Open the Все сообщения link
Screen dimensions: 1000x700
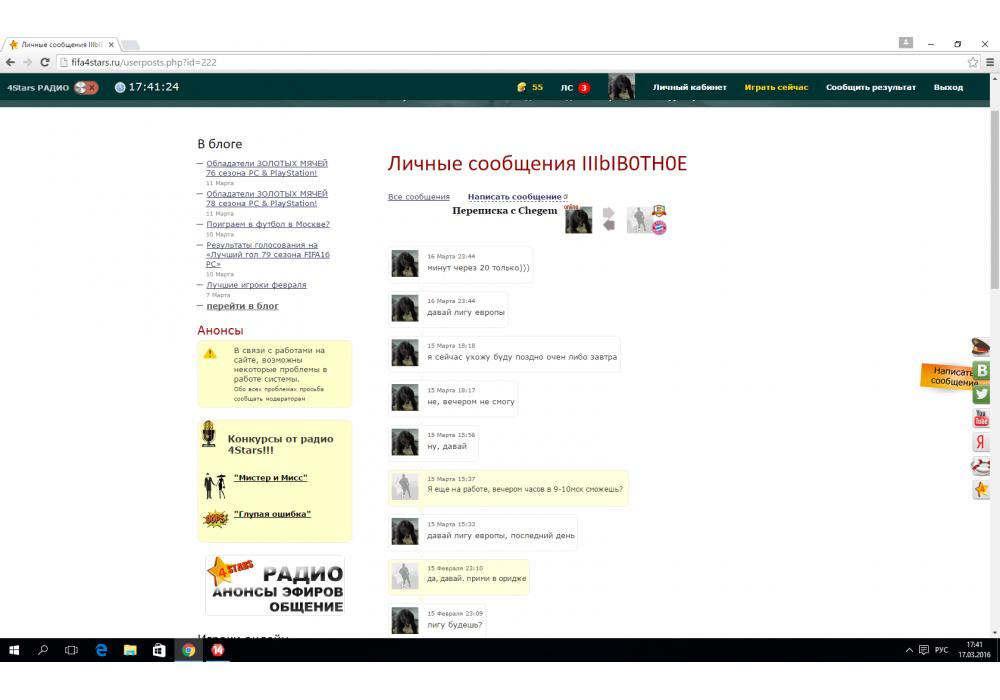pyautogui.click(x=418, y=197)
